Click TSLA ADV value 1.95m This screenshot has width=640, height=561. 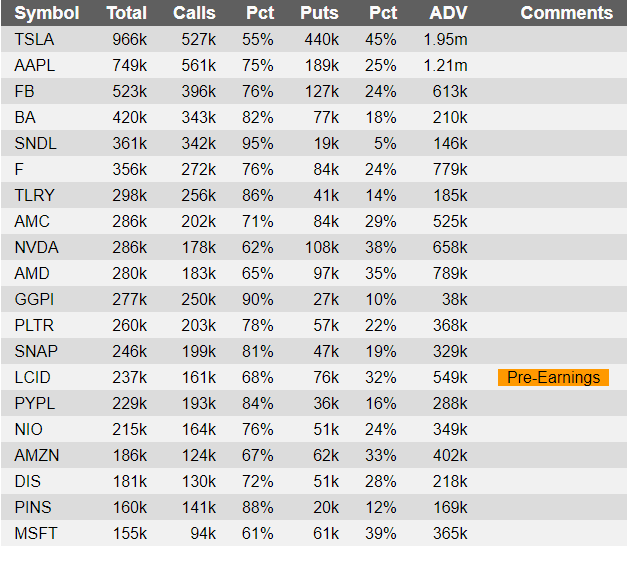coord(445,40)
